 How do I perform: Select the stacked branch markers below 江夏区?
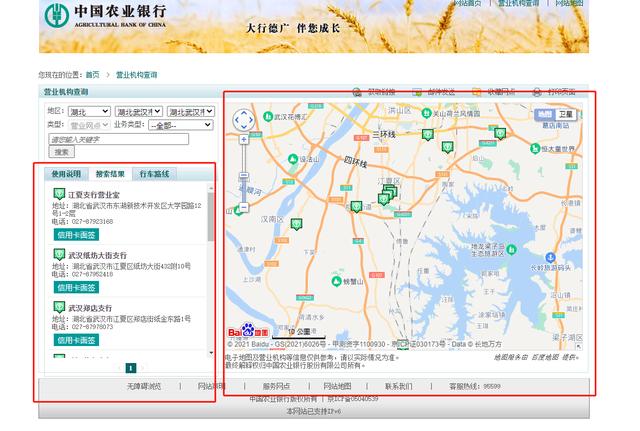387,195
